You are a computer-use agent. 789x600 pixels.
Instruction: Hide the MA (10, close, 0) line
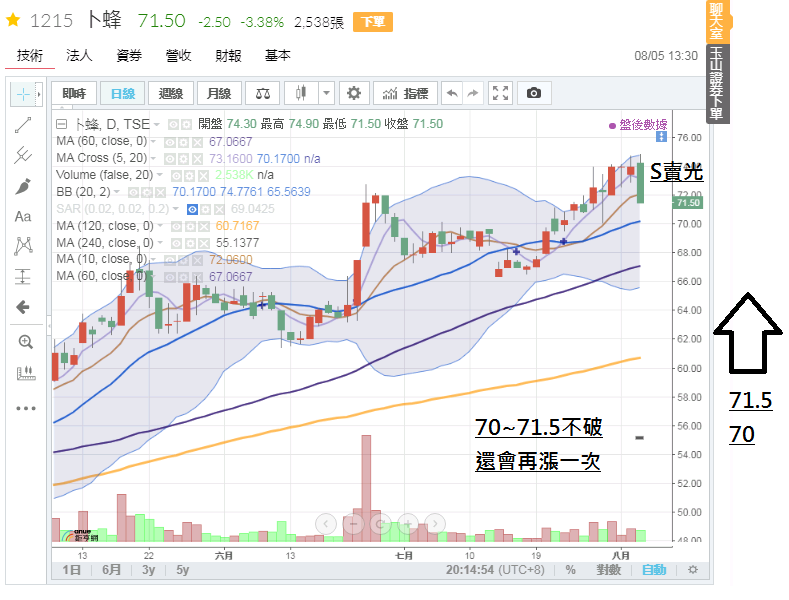pyautogui.click(x=170, y=260)
